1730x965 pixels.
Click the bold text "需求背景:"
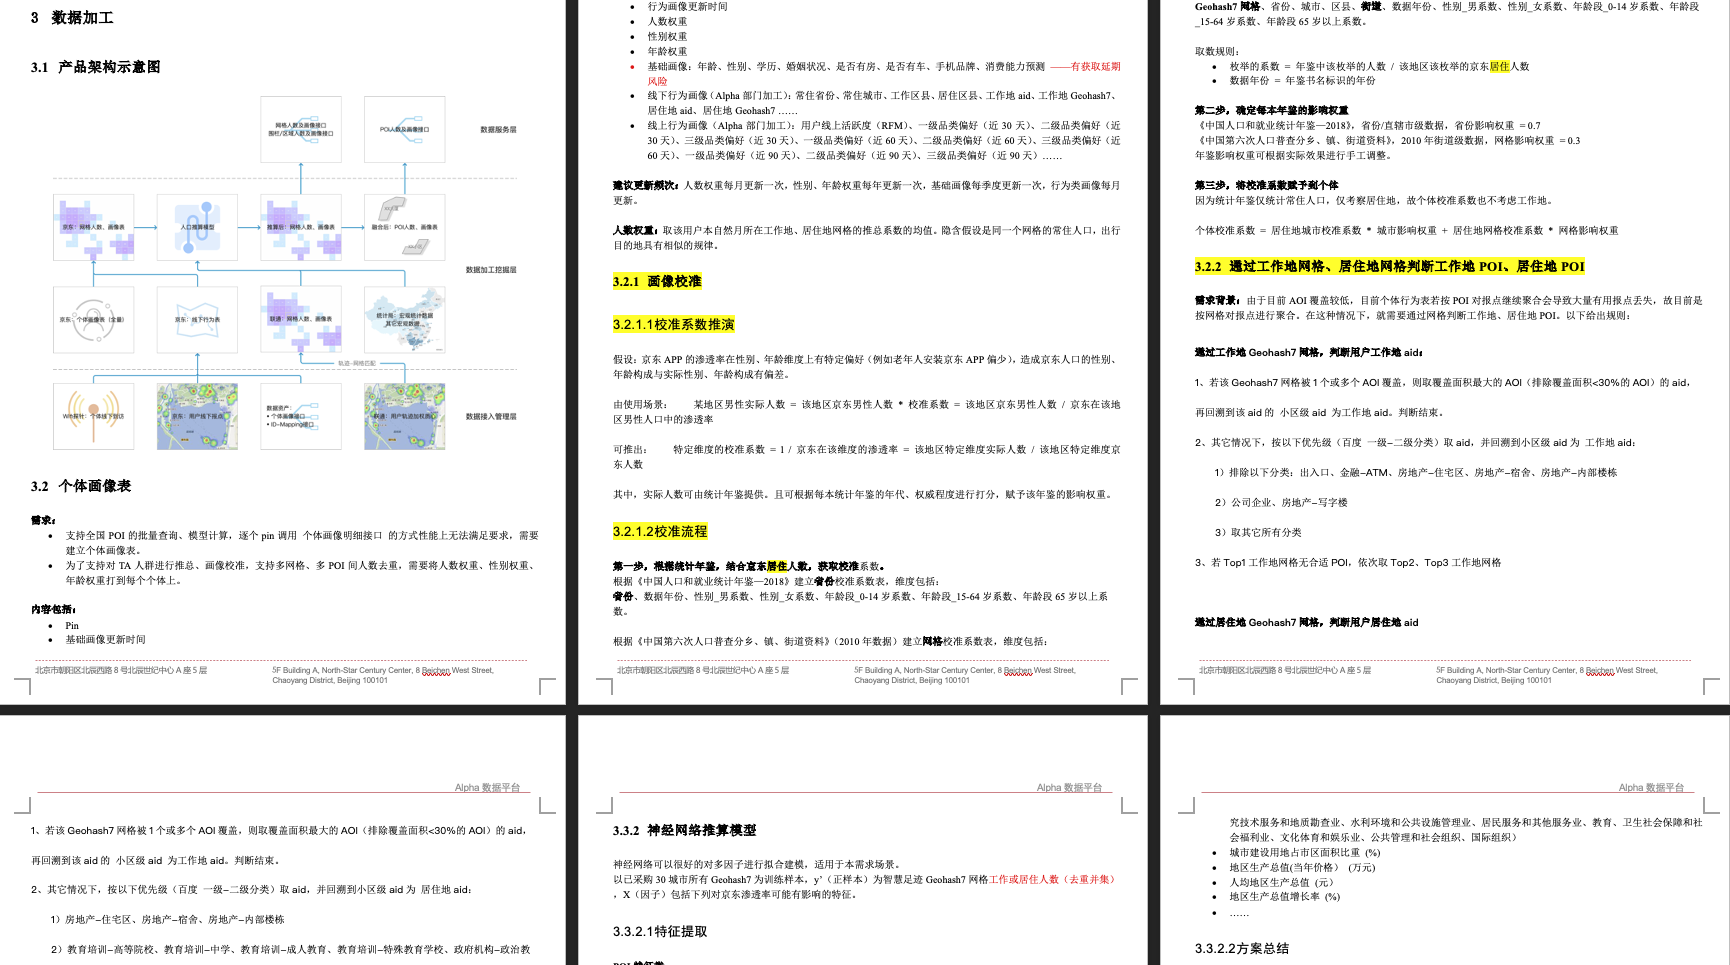1218,301
